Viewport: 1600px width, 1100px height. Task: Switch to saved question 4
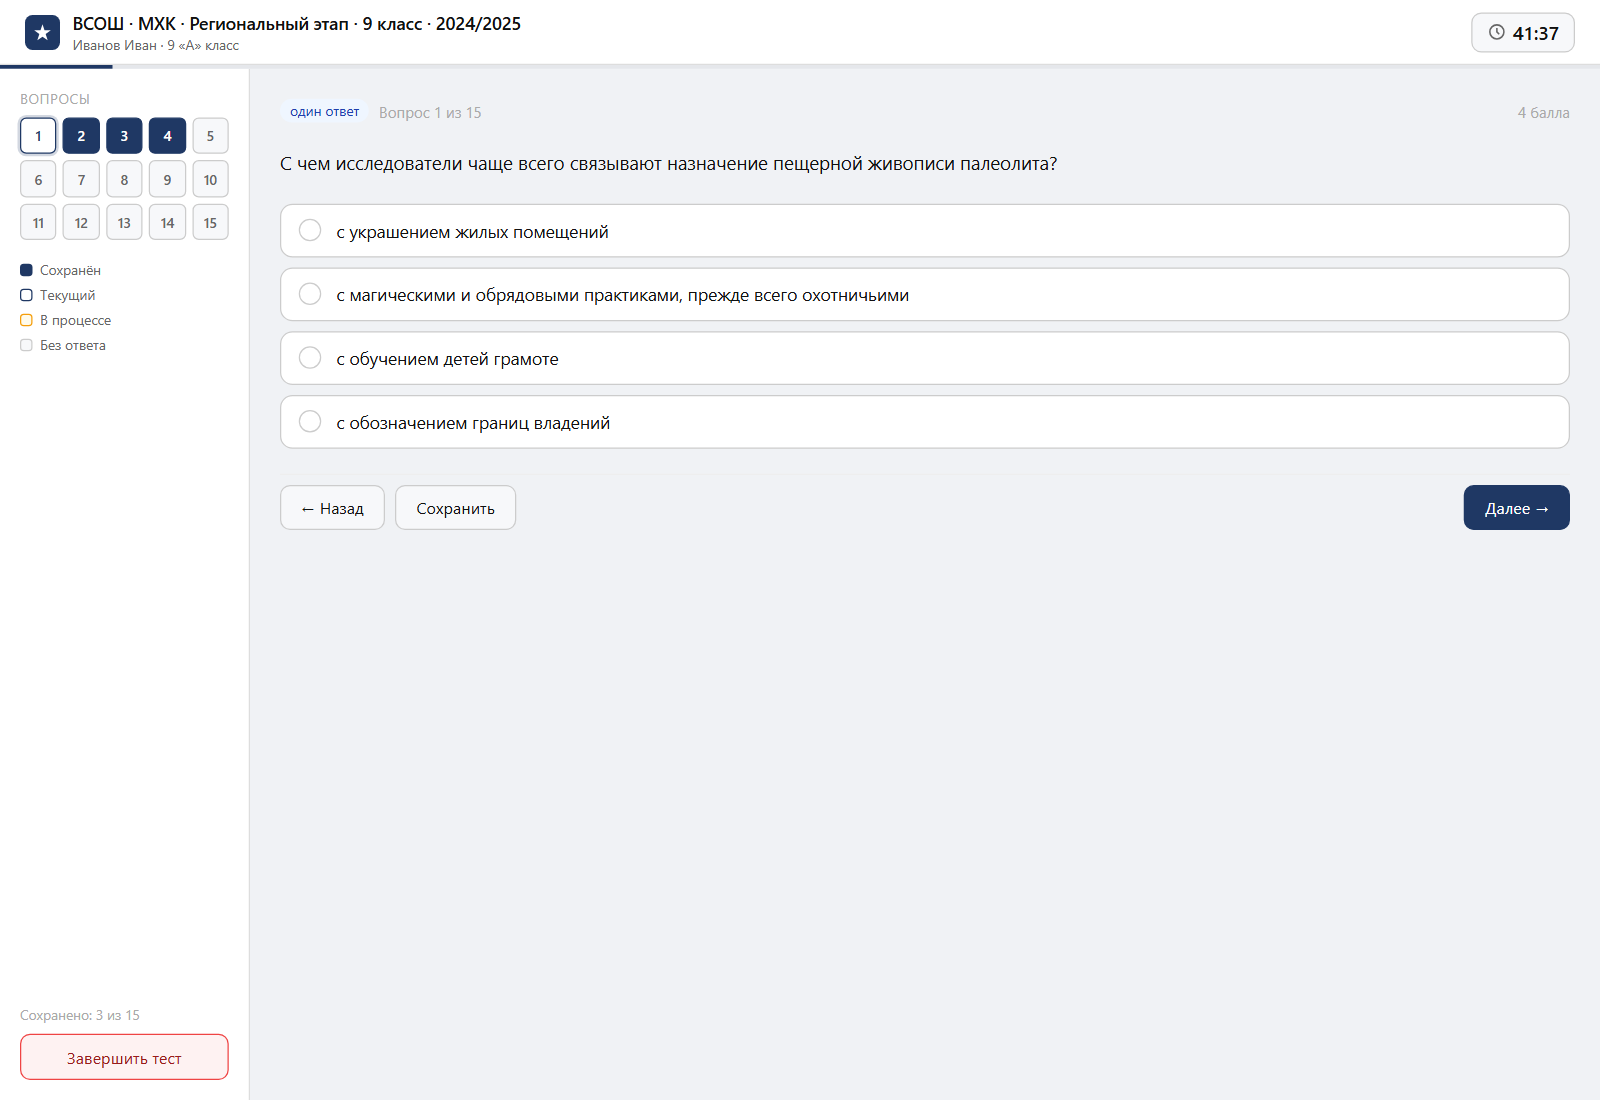167,136
